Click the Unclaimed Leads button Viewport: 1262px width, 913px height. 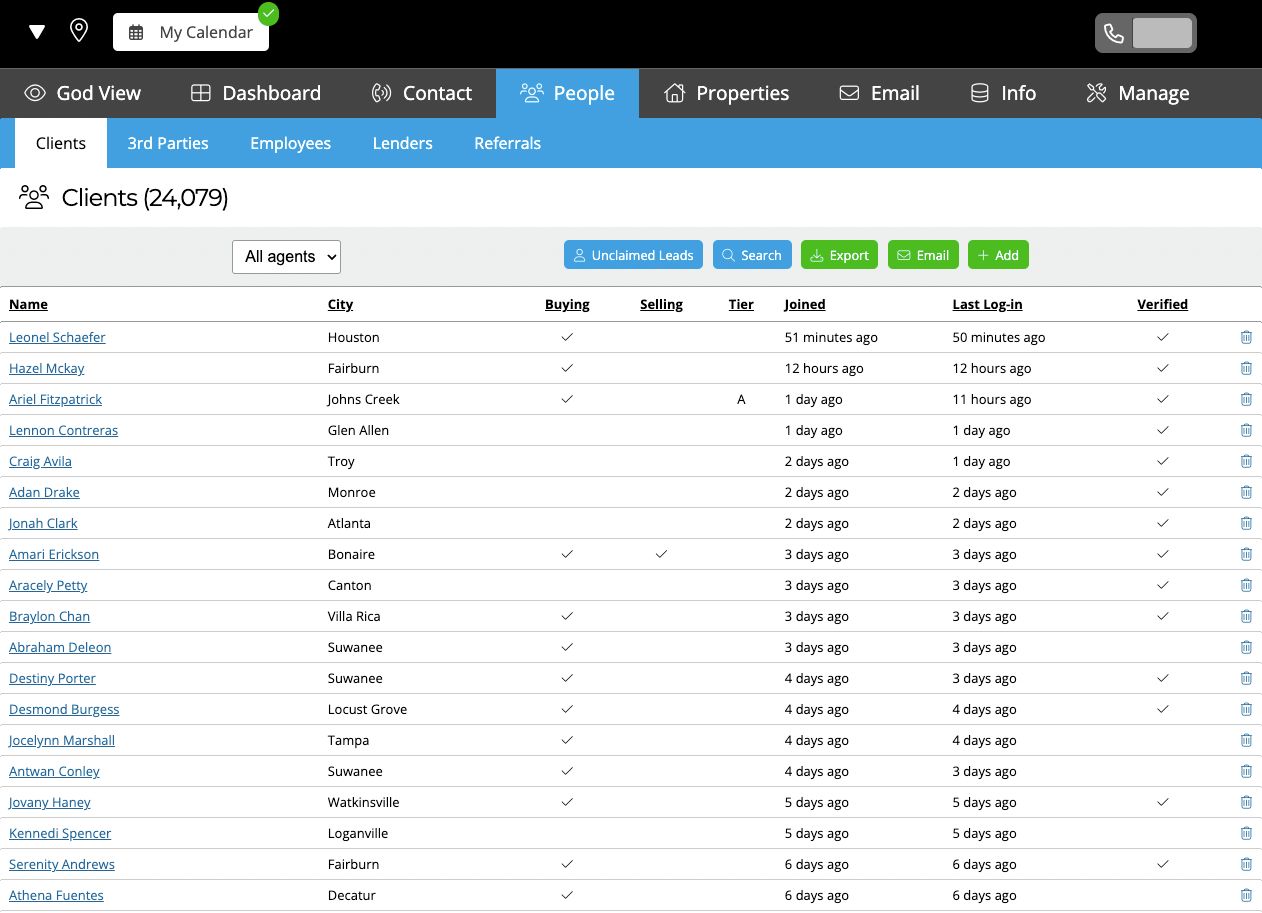coord(633,255)
